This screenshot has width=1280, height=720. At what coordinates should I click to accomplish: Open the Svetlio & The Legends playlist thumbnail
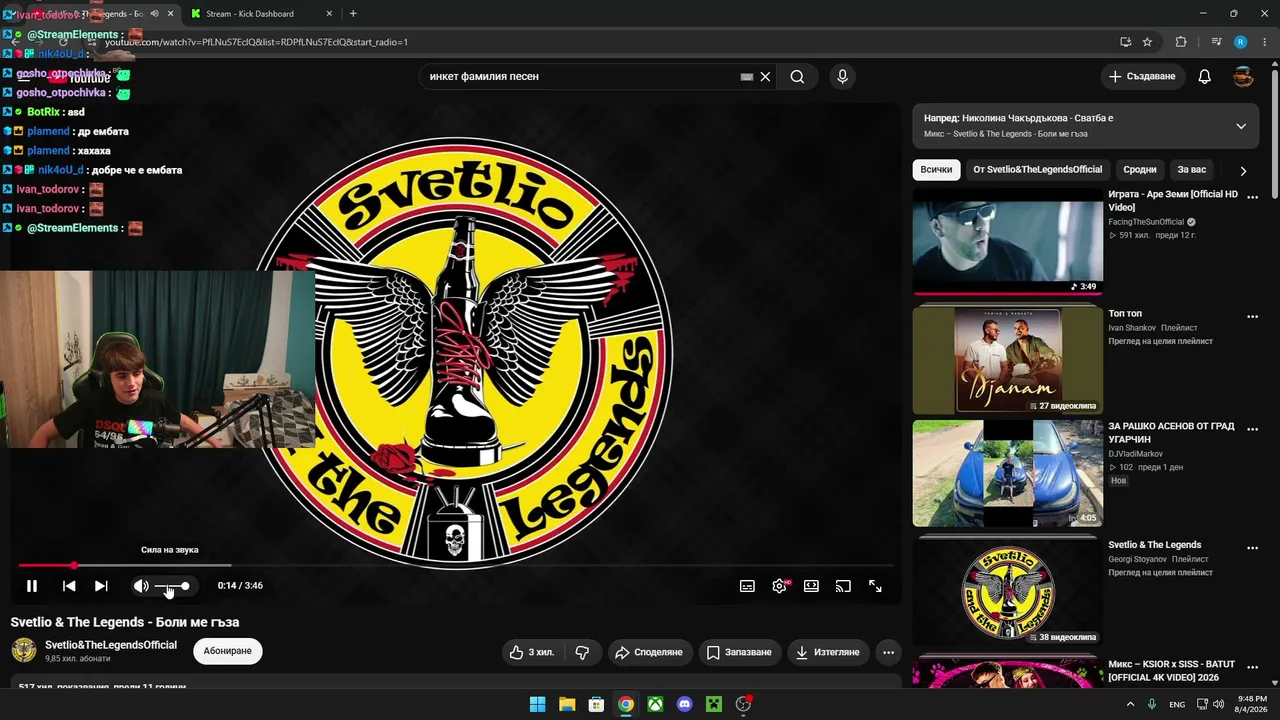pos(1008,592)
